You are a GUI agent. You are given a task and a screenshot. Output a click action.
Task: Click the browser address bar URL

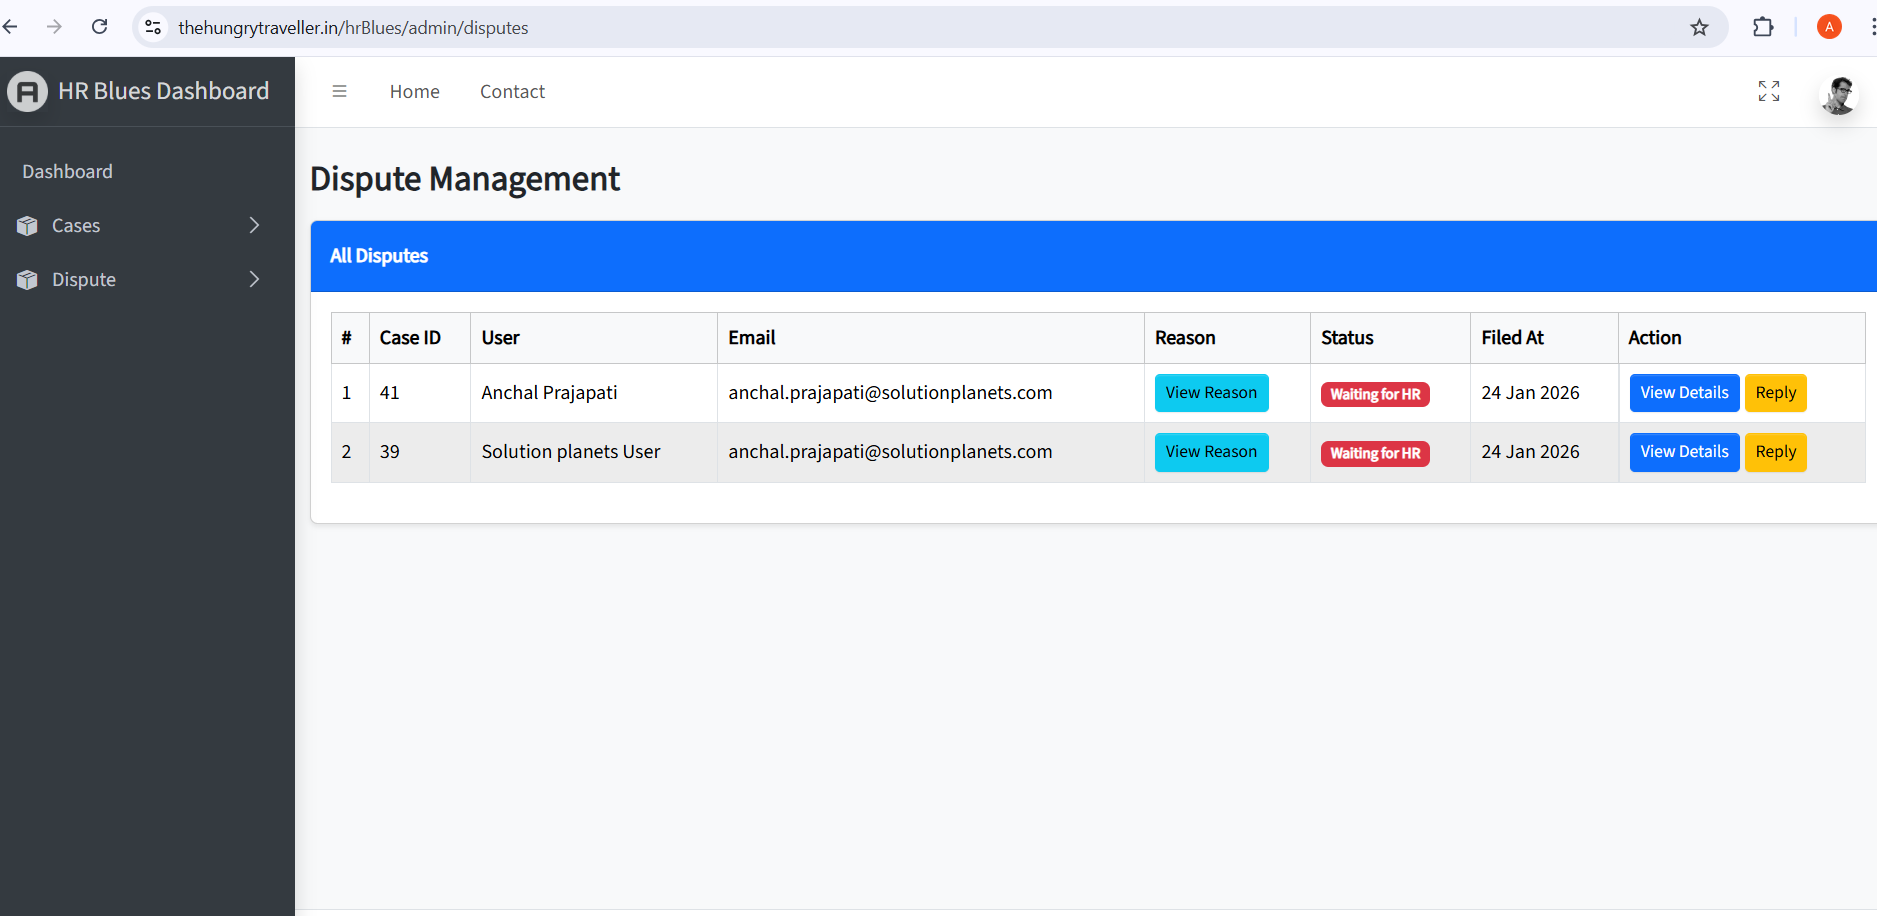(353, 28)
